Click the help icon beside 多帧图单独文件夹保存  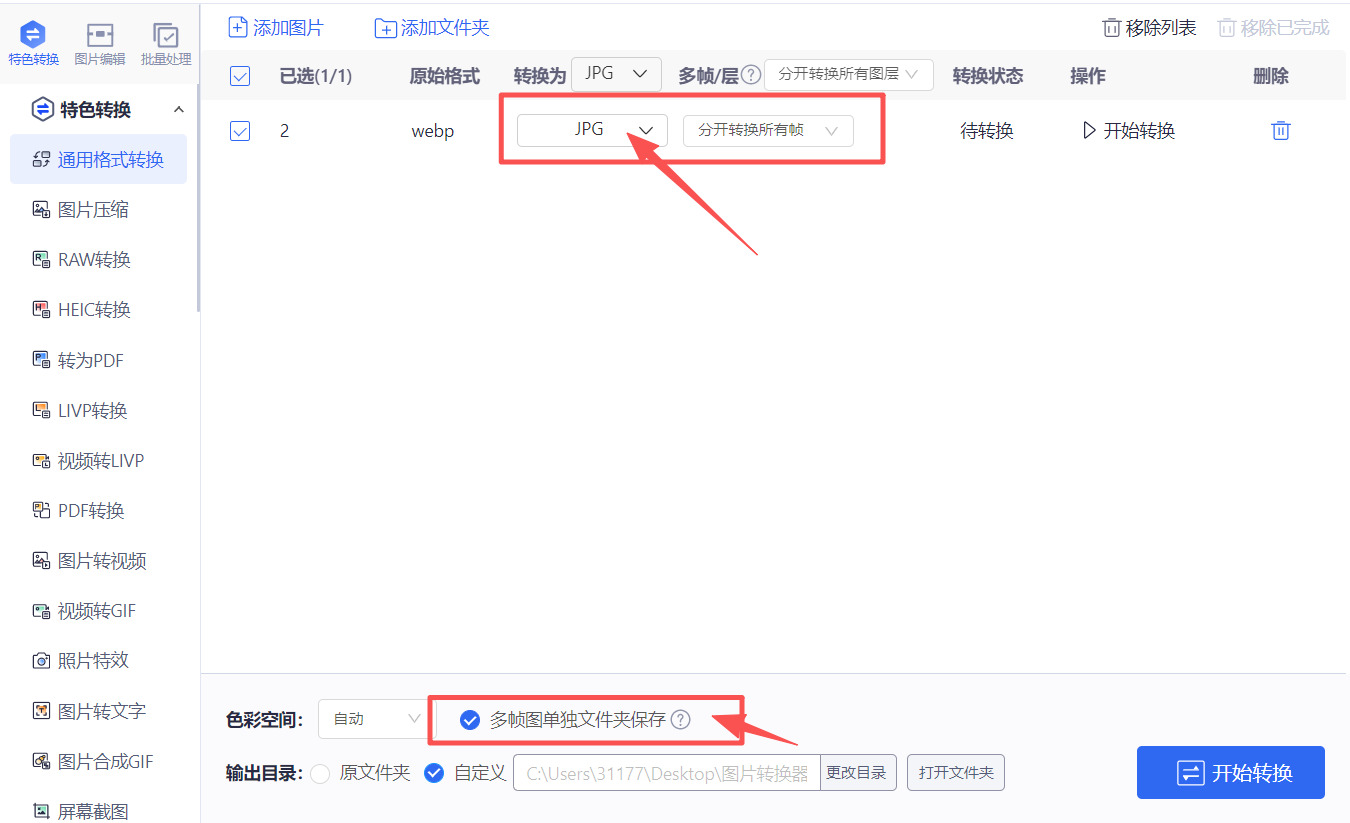[x=680, y=720]
